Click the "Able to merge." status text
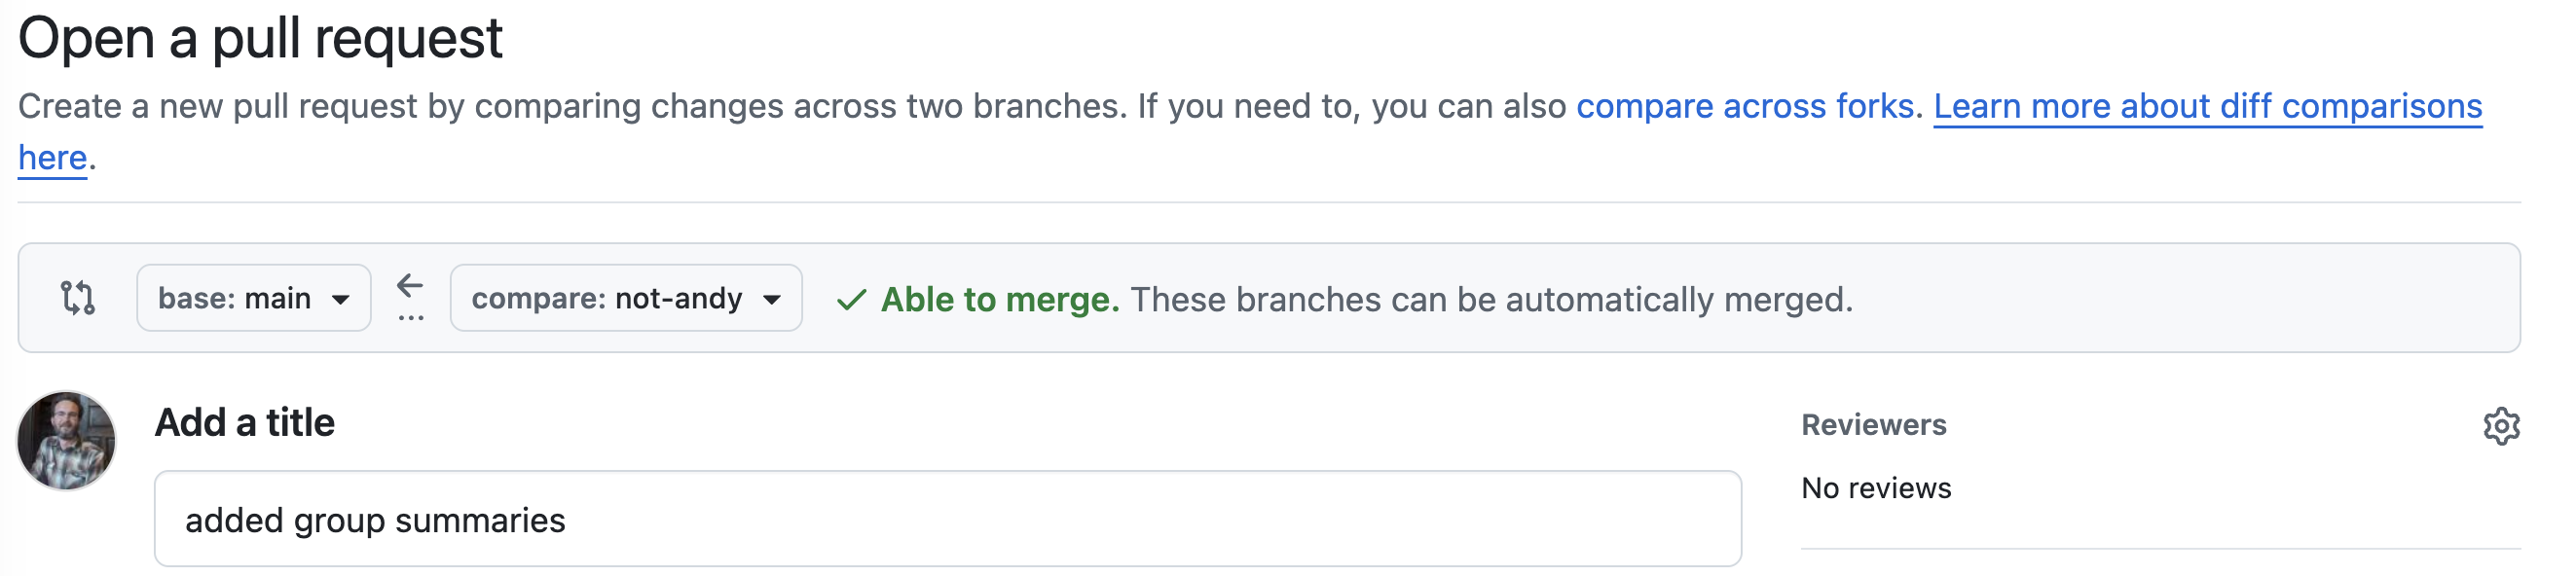The width and height of the screenshot is (2576, 576). tap(999, 299)
